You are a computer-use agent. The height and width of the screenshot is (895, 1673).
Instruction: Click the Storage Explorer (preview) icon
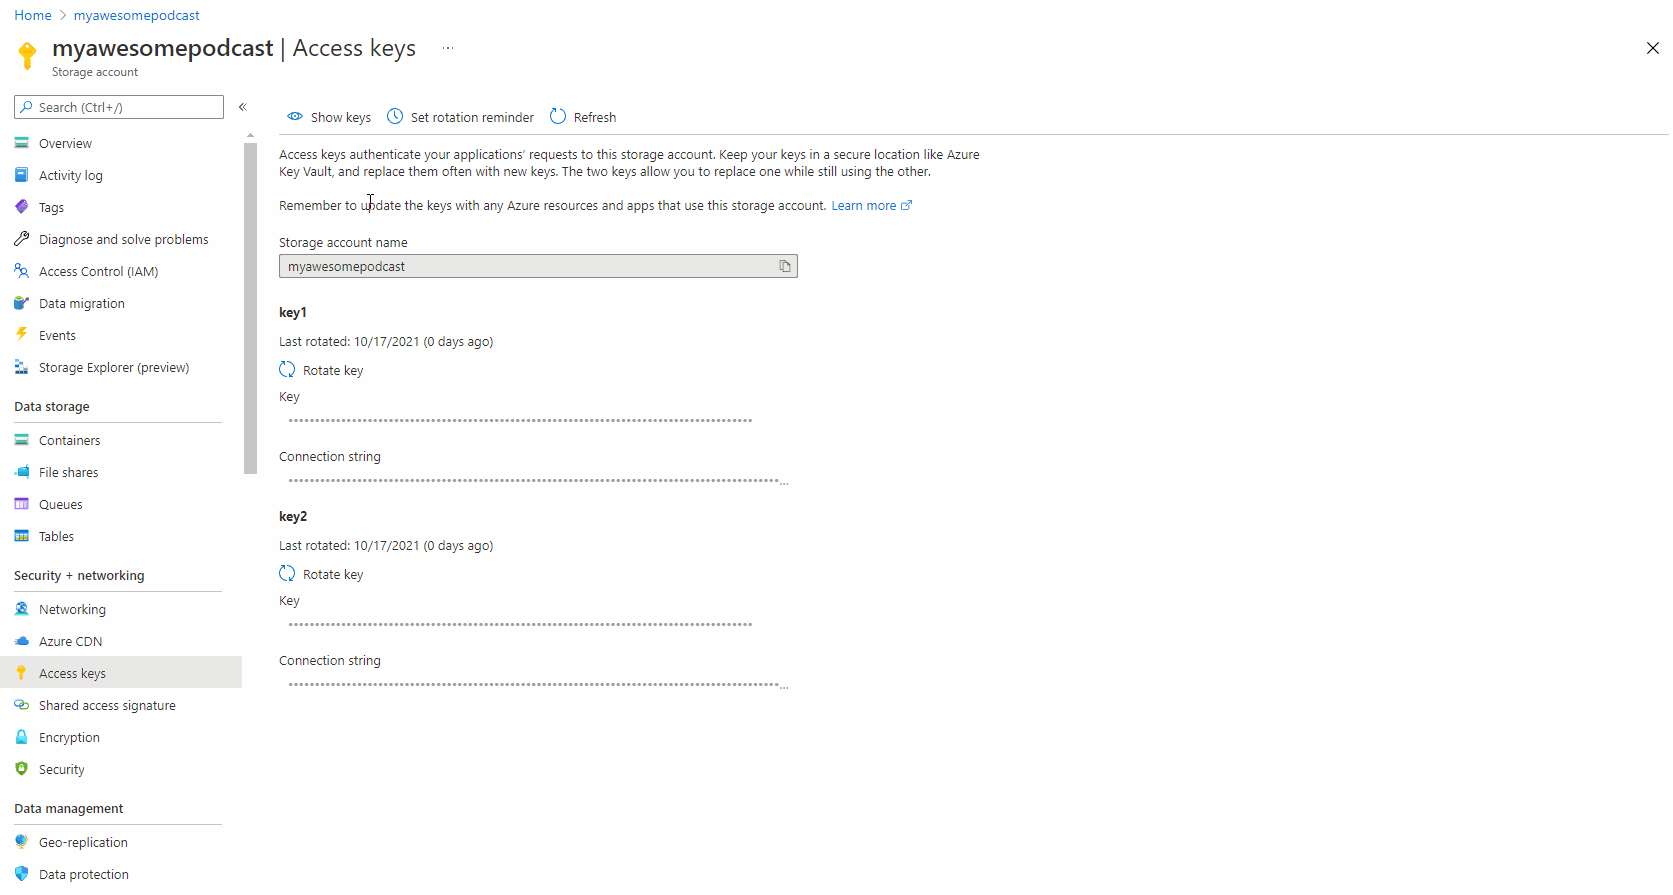pos(21,367)
